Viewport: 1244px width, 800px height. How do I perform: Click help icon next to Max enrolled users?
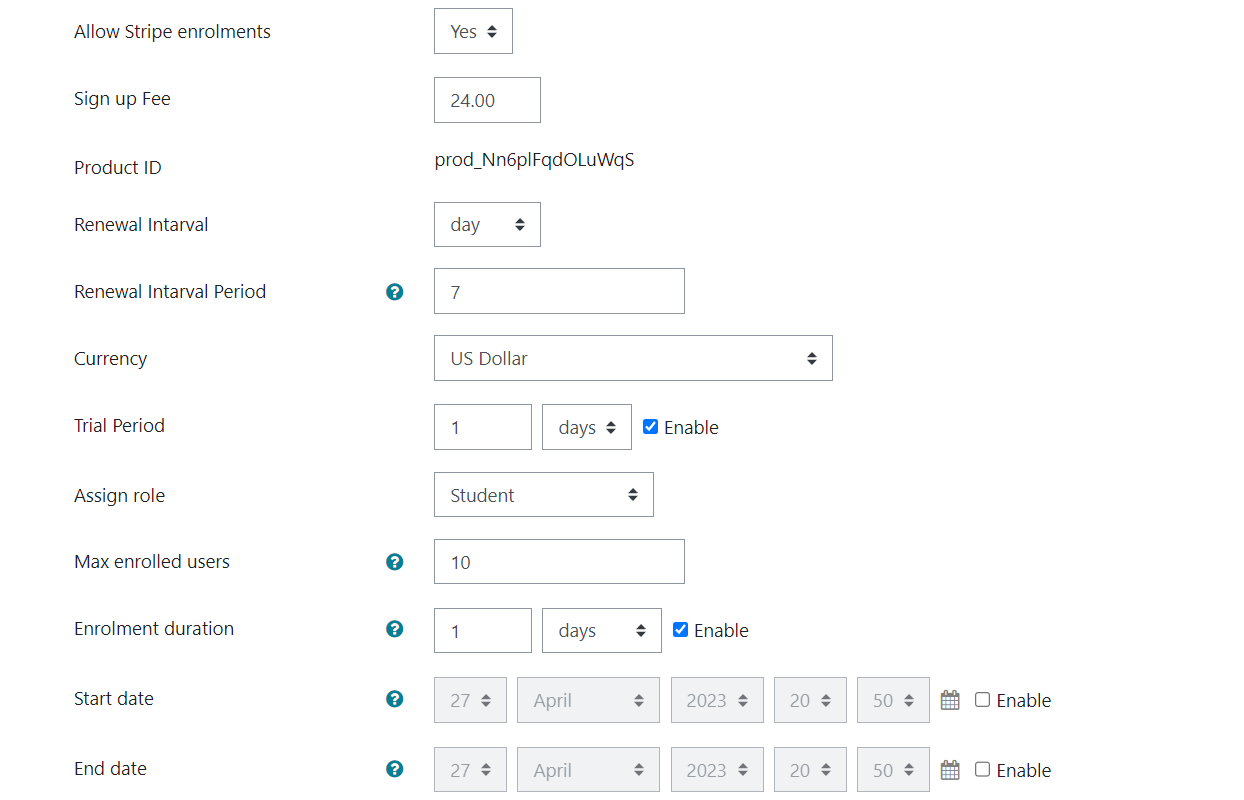coord(395,562)
